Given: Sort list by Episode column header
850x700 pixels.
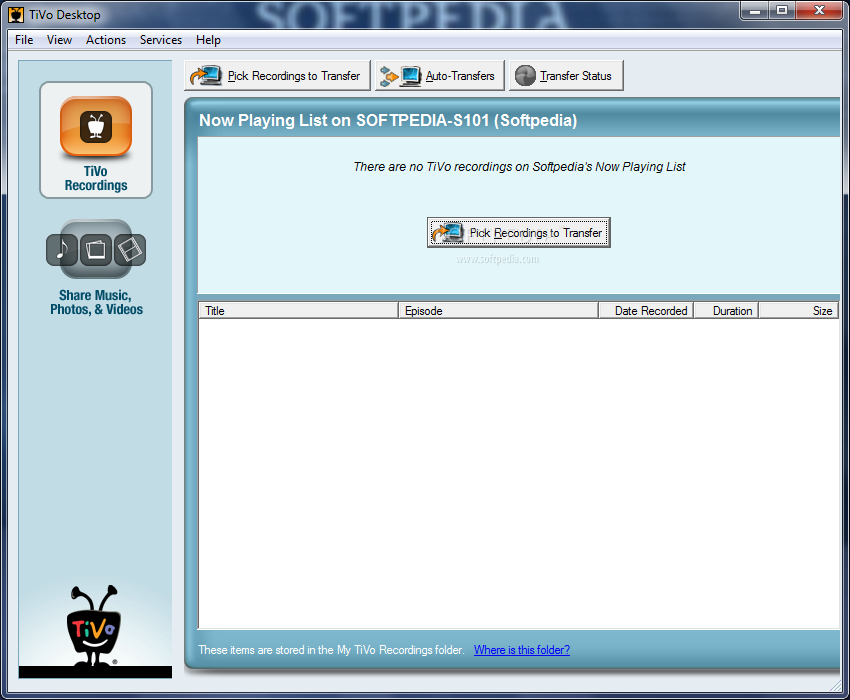Looking at the screenshot, I should pyautogui.click(x=498, y=311).
